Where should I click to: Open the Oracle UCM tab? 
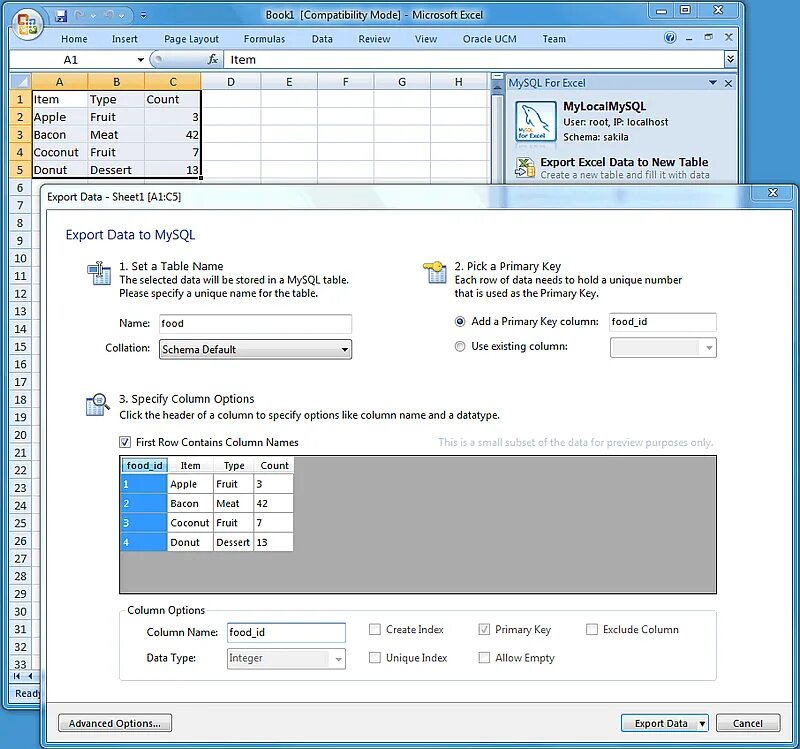(489, 39)
